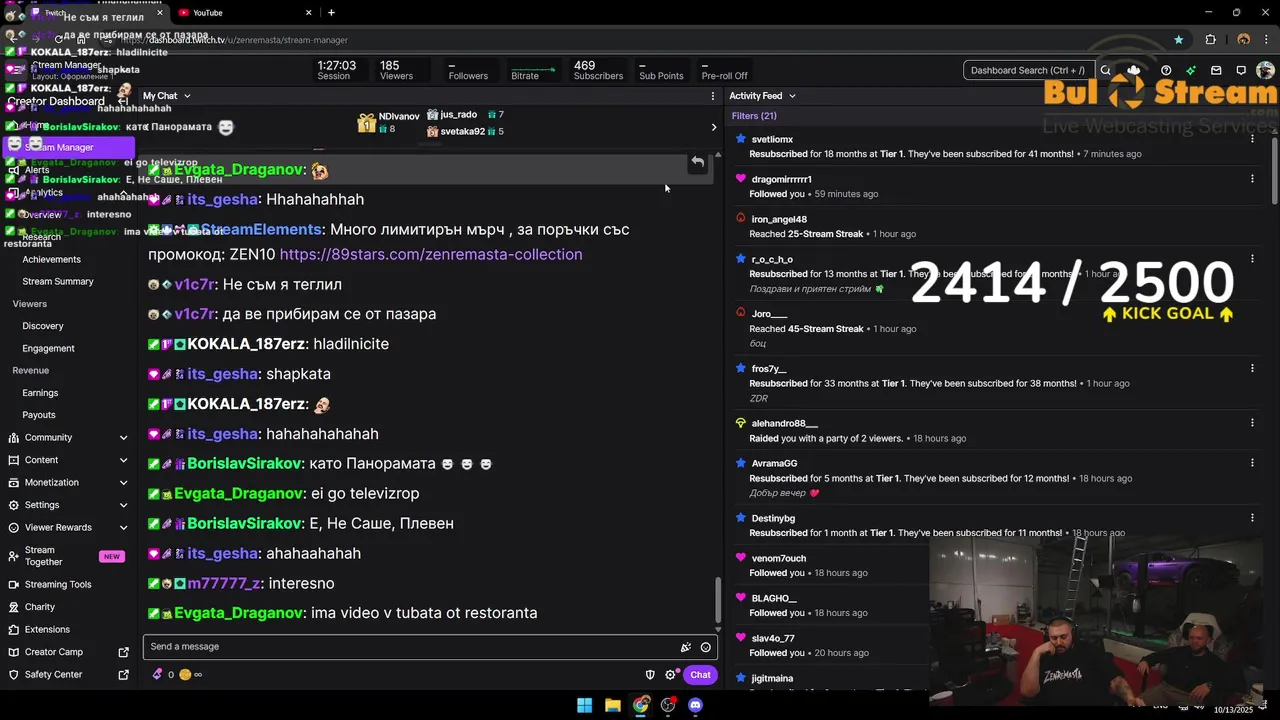Image resolution: width=1280 pixels, height=720 pixels.
Task: Switch to the YouTube browser tab
Action: click(245, 13)
